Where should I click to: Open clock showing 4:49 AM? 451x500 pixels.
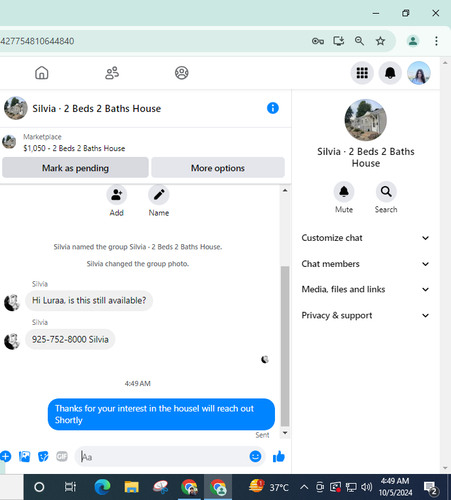[x=395, y=487]
